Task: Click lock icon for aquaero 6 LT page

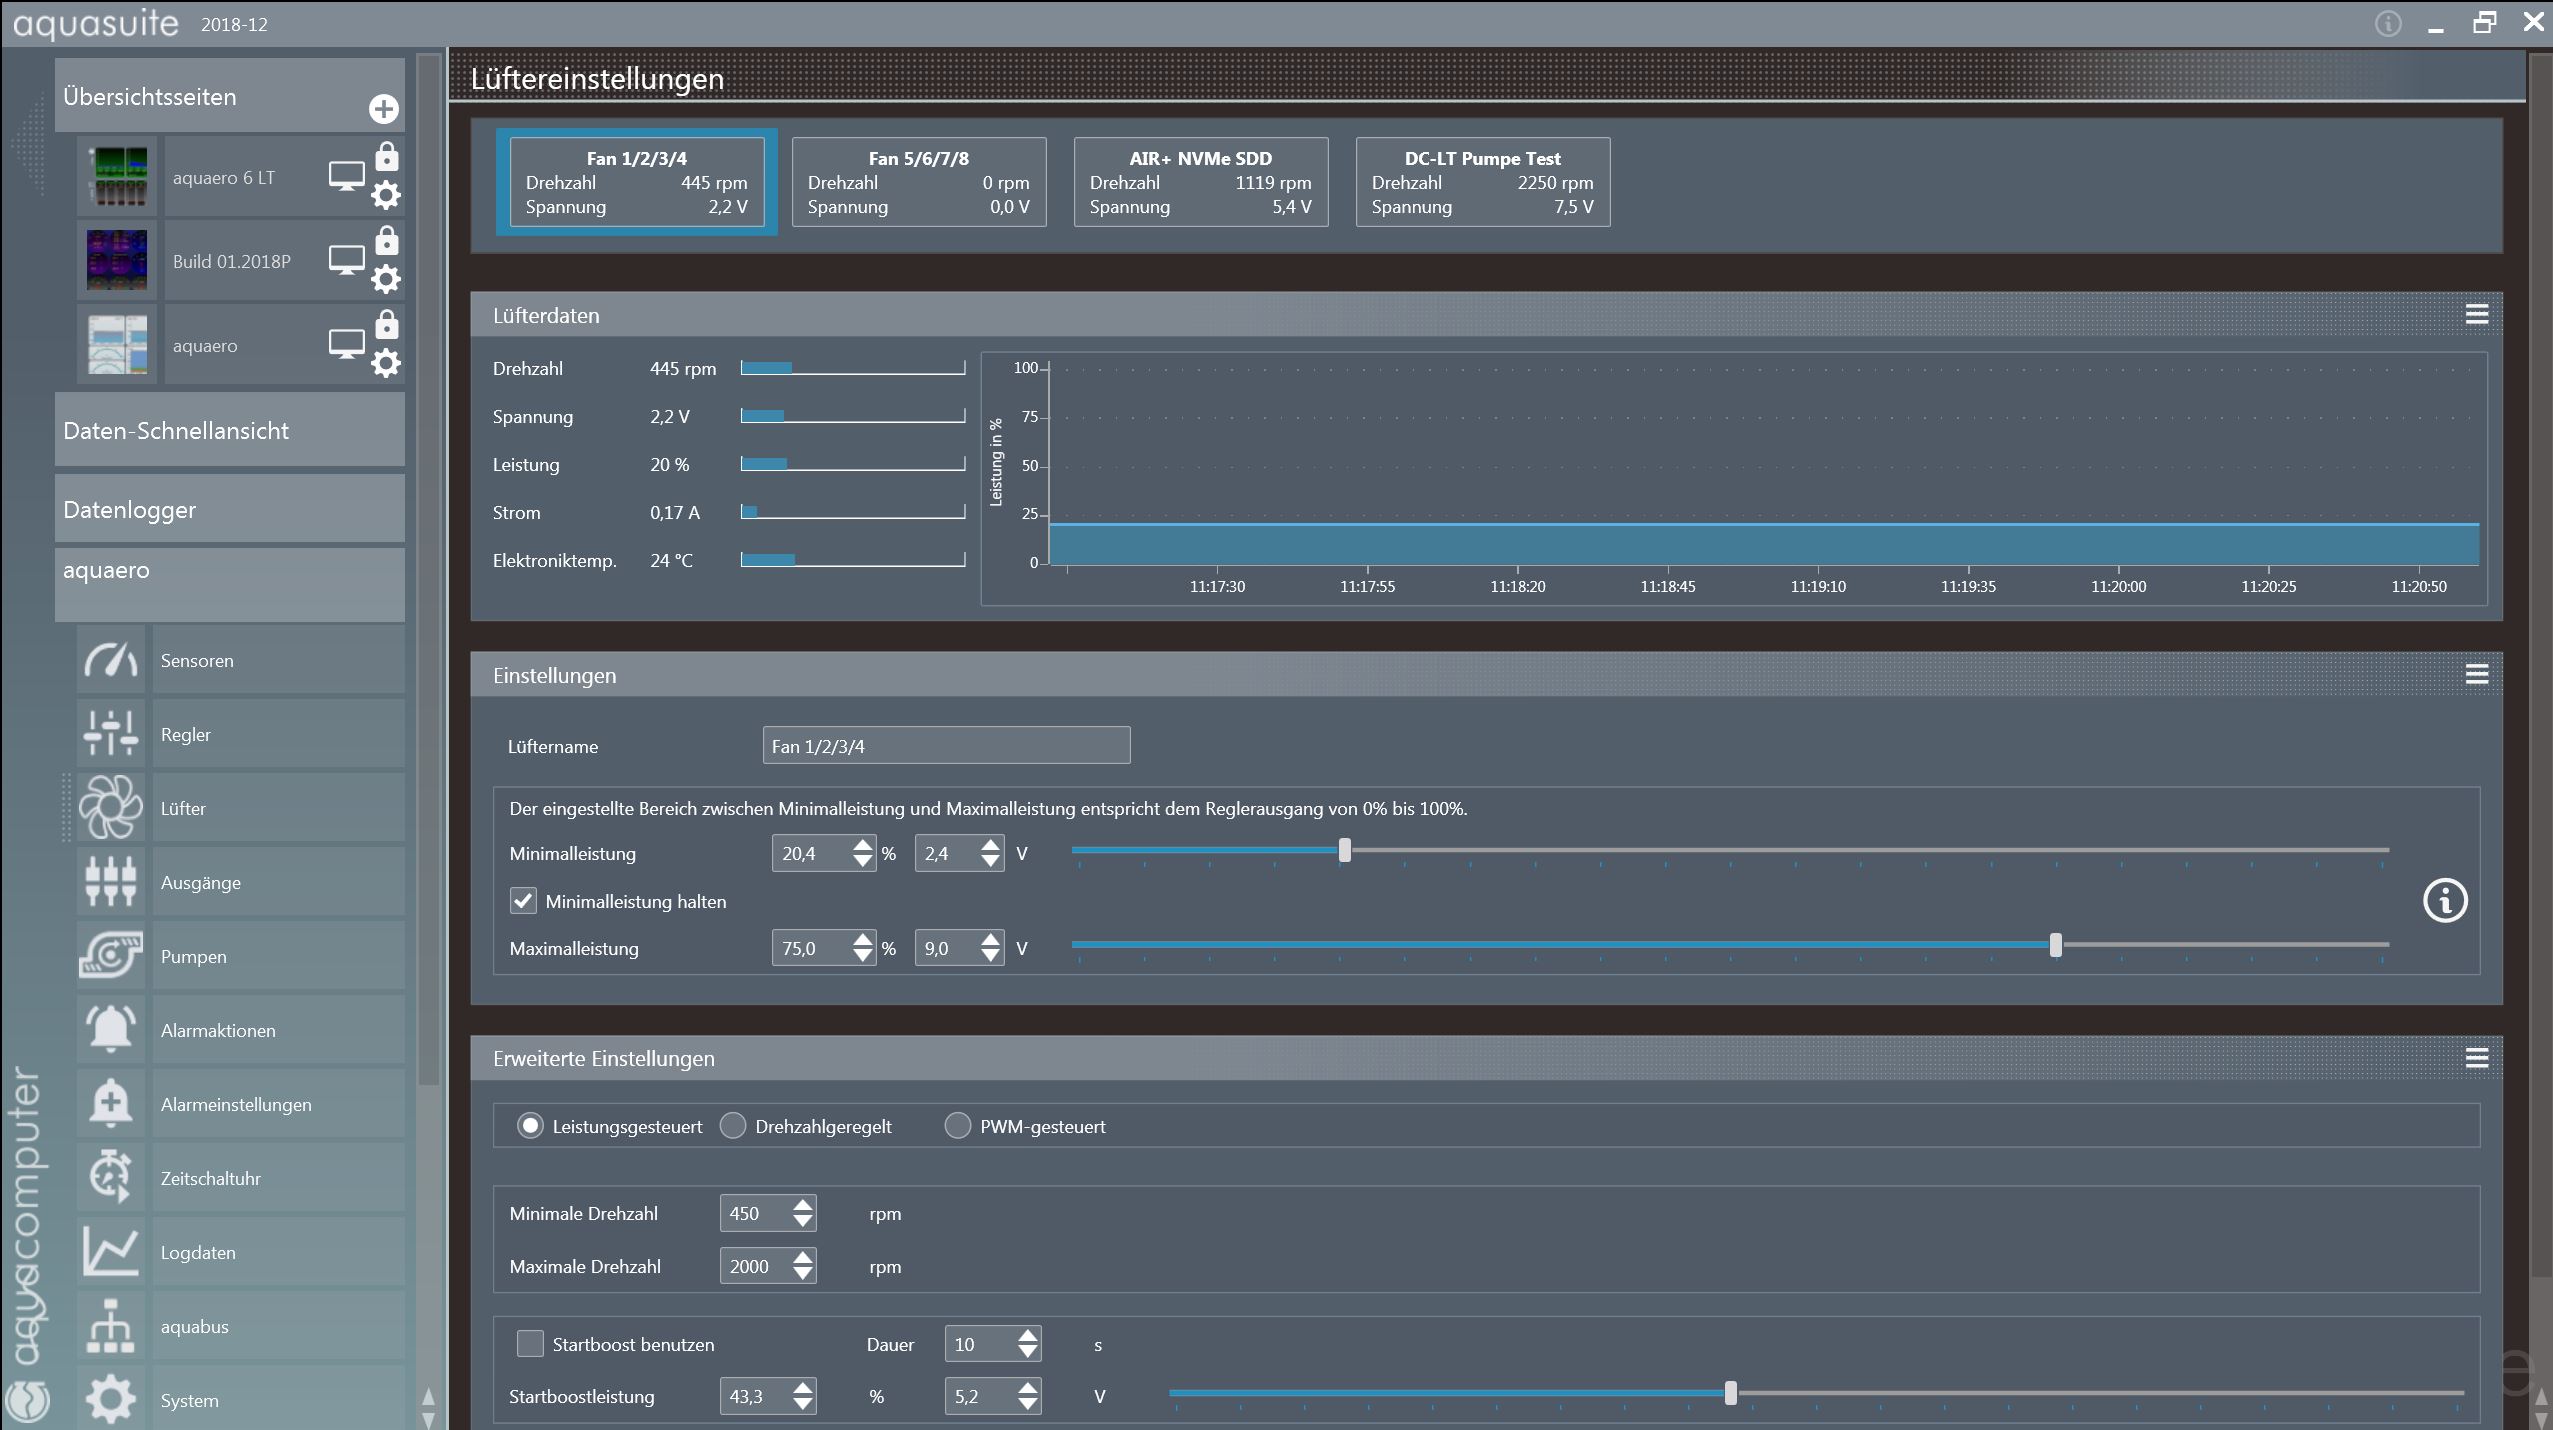Action: 387,157
